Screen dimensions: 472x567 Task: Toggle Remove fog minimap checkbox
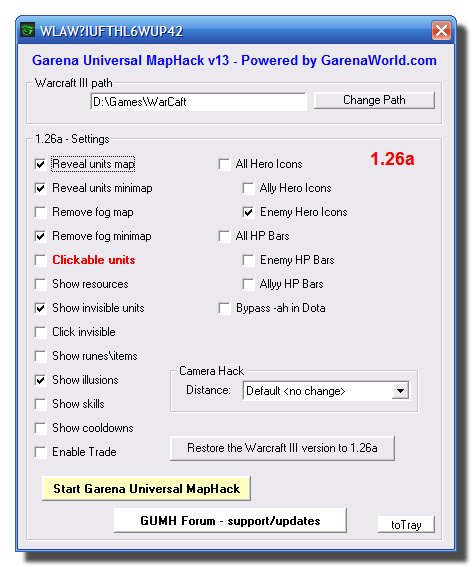click(x=41, y=236)
